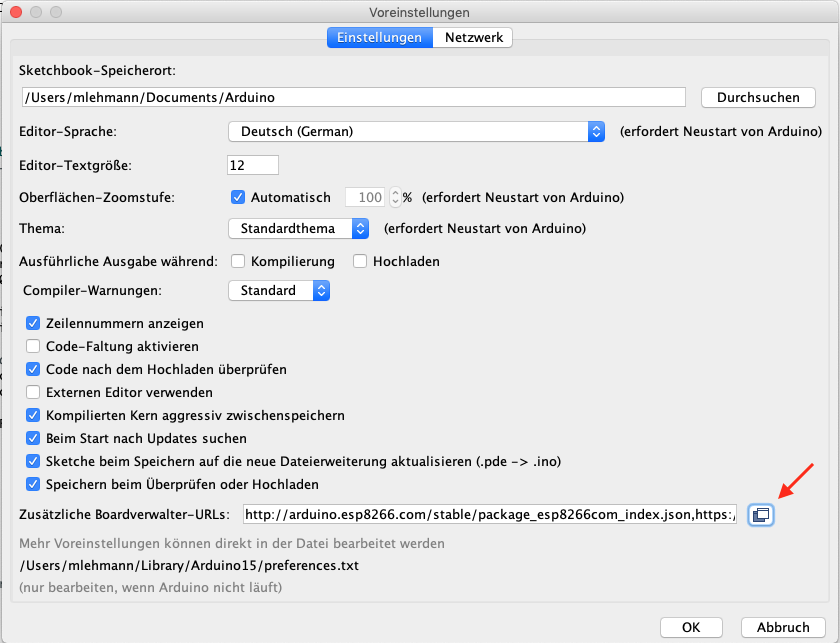Viewport: 840px width, 643px height.
Task: Enable verbose output for Kompilierung
Action: click(x=238, y=261)
